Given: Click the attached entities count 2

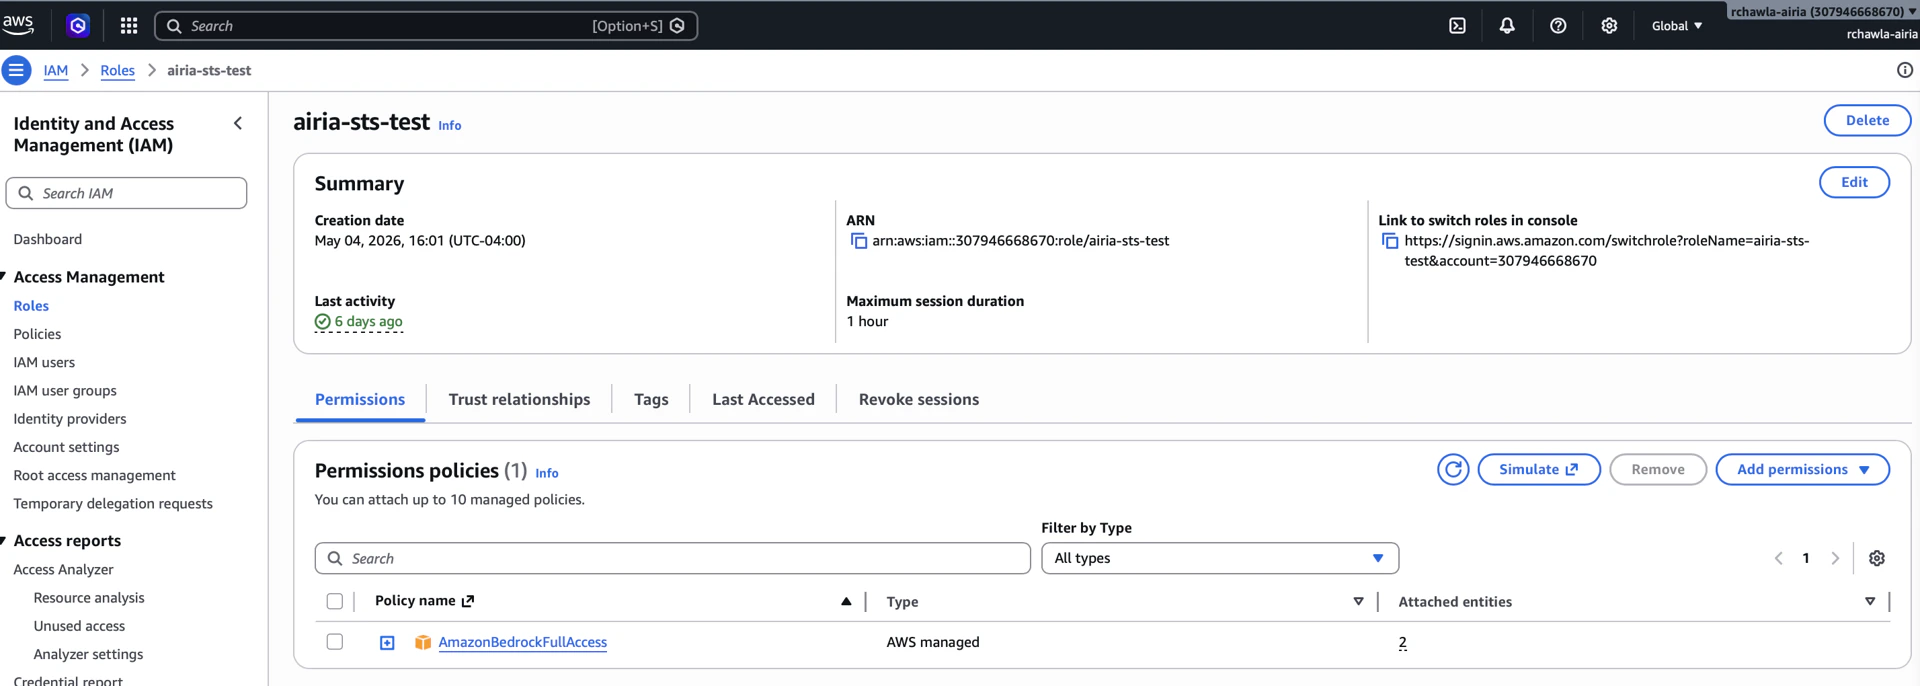Looking at the screenshot, I should click(x=1402, y=642).
